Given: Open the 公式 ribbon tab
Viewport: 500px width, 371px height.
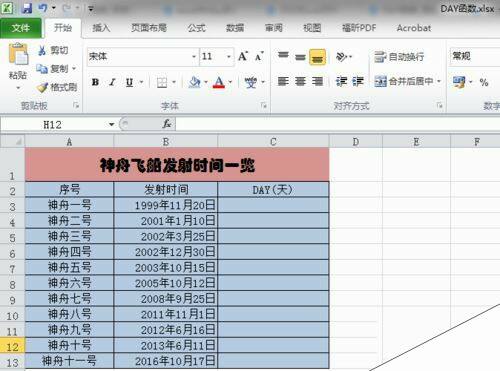Looking at the screenshot, I should (x=197, y=28).
